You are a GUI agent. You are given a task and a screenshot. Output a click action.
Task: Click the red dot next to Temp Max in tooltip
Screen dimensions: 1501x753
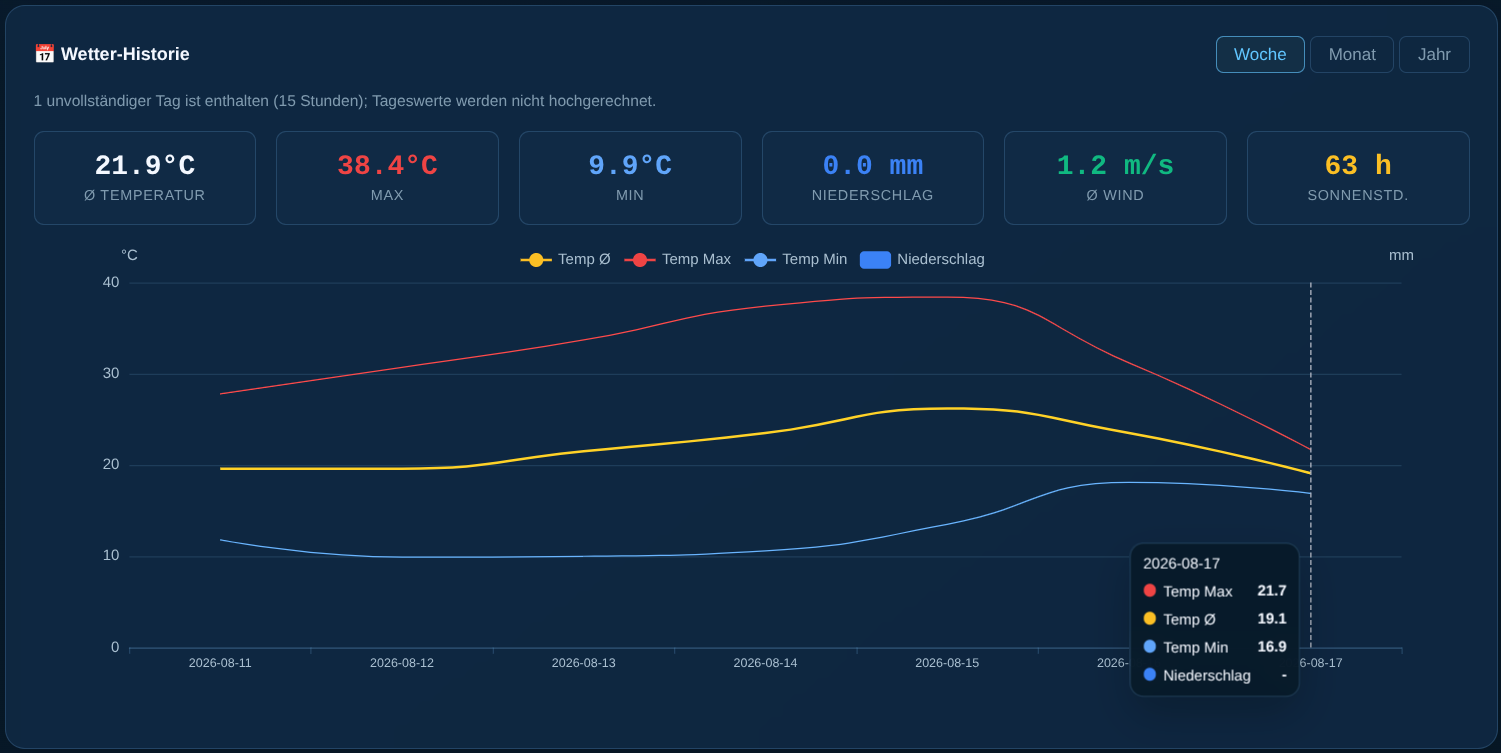[1150, 591]
